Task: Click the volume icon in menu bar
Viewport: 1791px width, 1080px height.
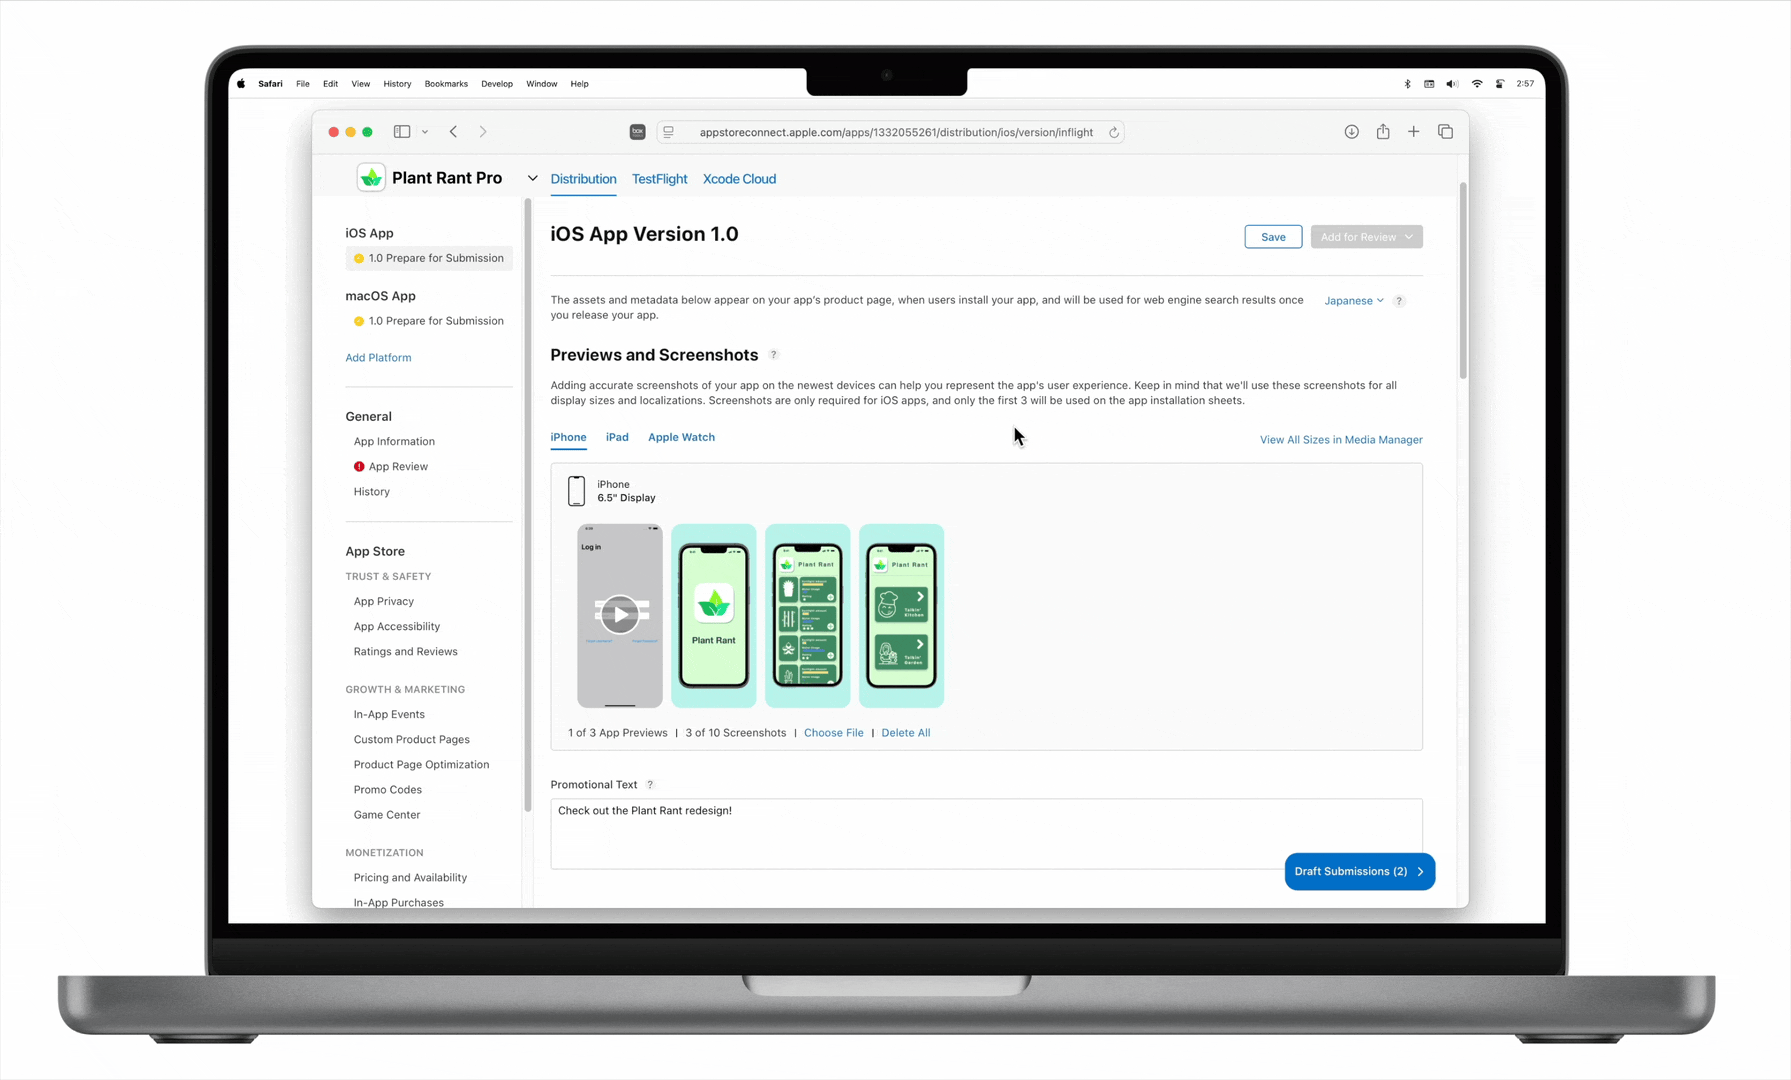Action: tap(1452, 84)
